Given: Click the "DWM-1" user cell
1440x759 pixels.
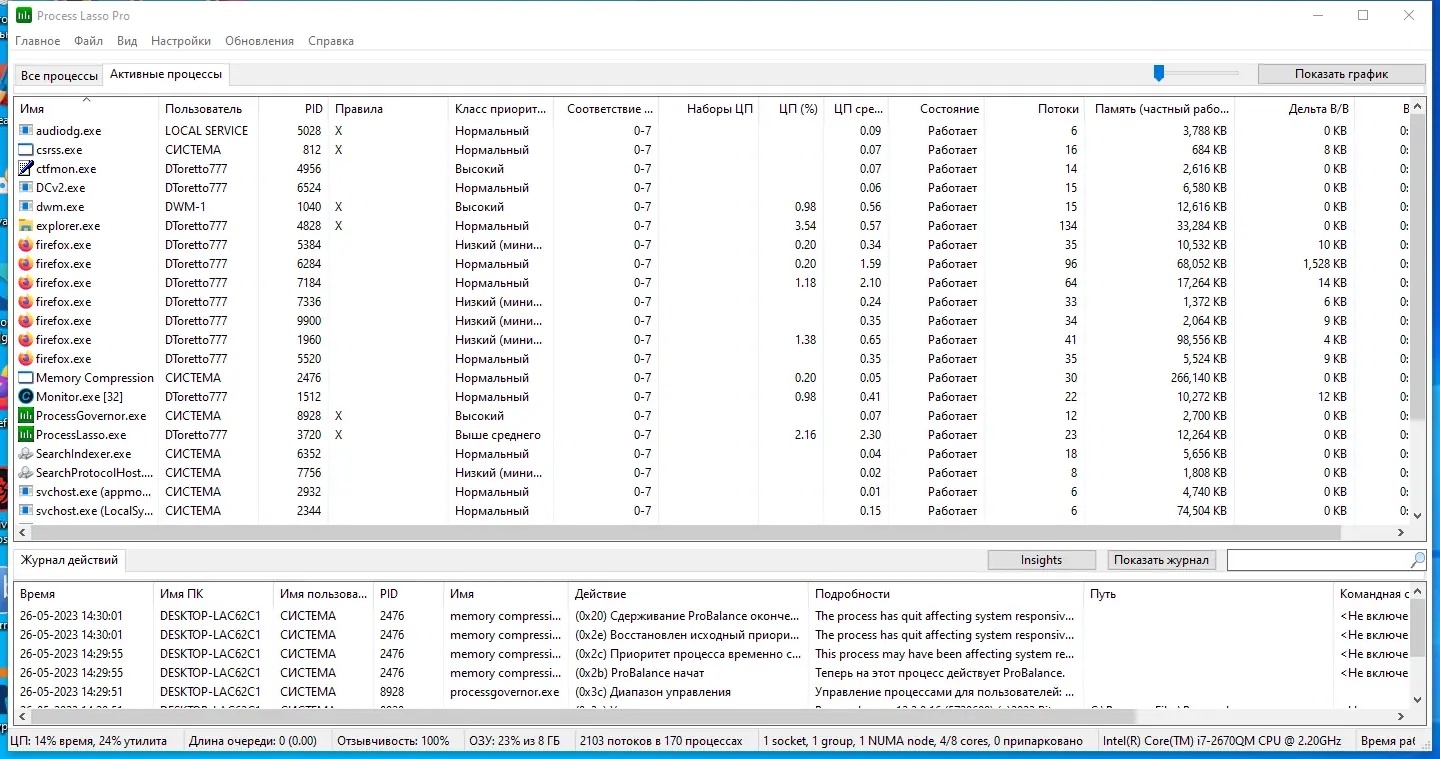Looking at the screenshot, I should pos(185,207).
